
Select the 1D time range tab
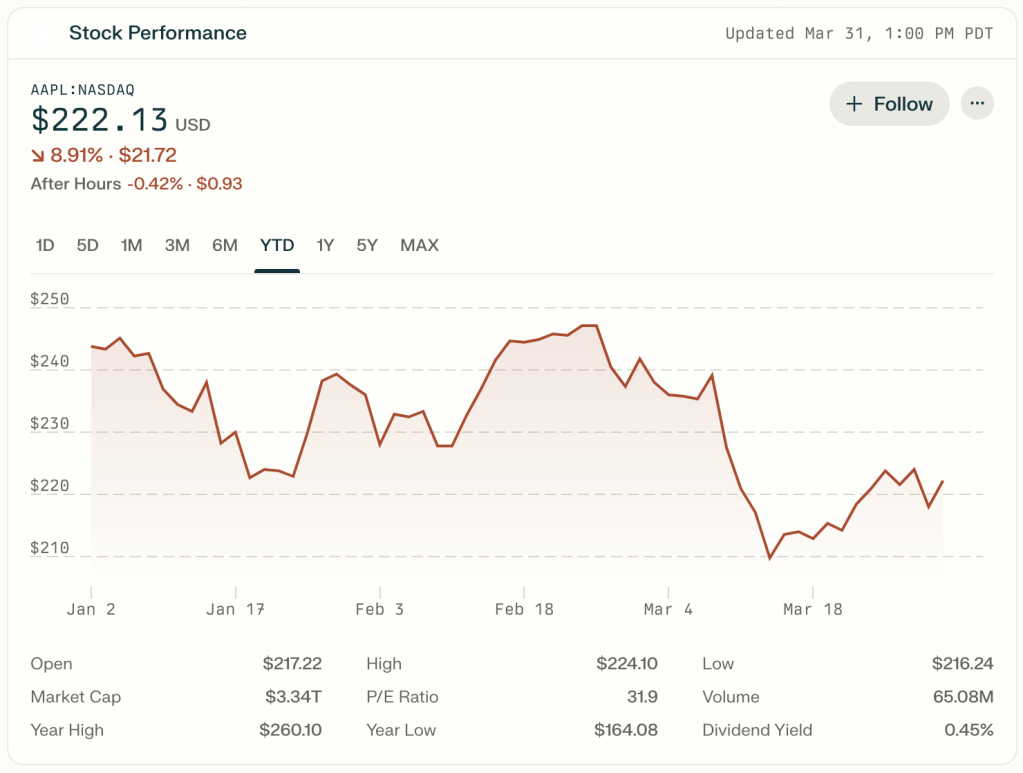pos(45,245)
